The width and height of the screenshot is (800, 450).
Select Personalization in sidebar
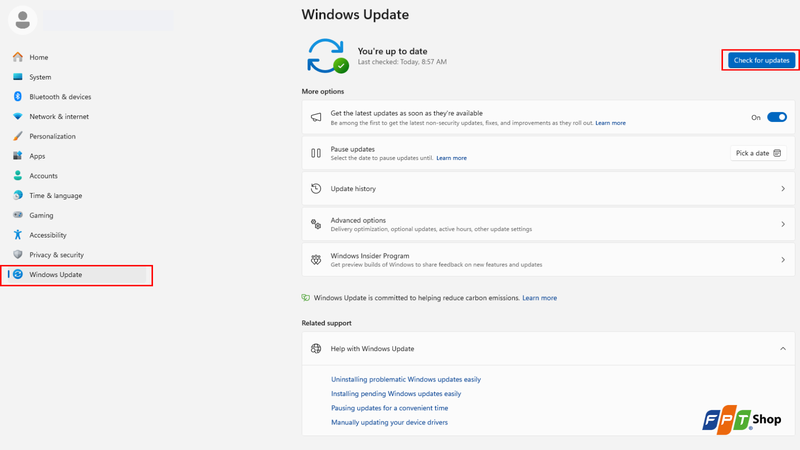pos(53,136)
